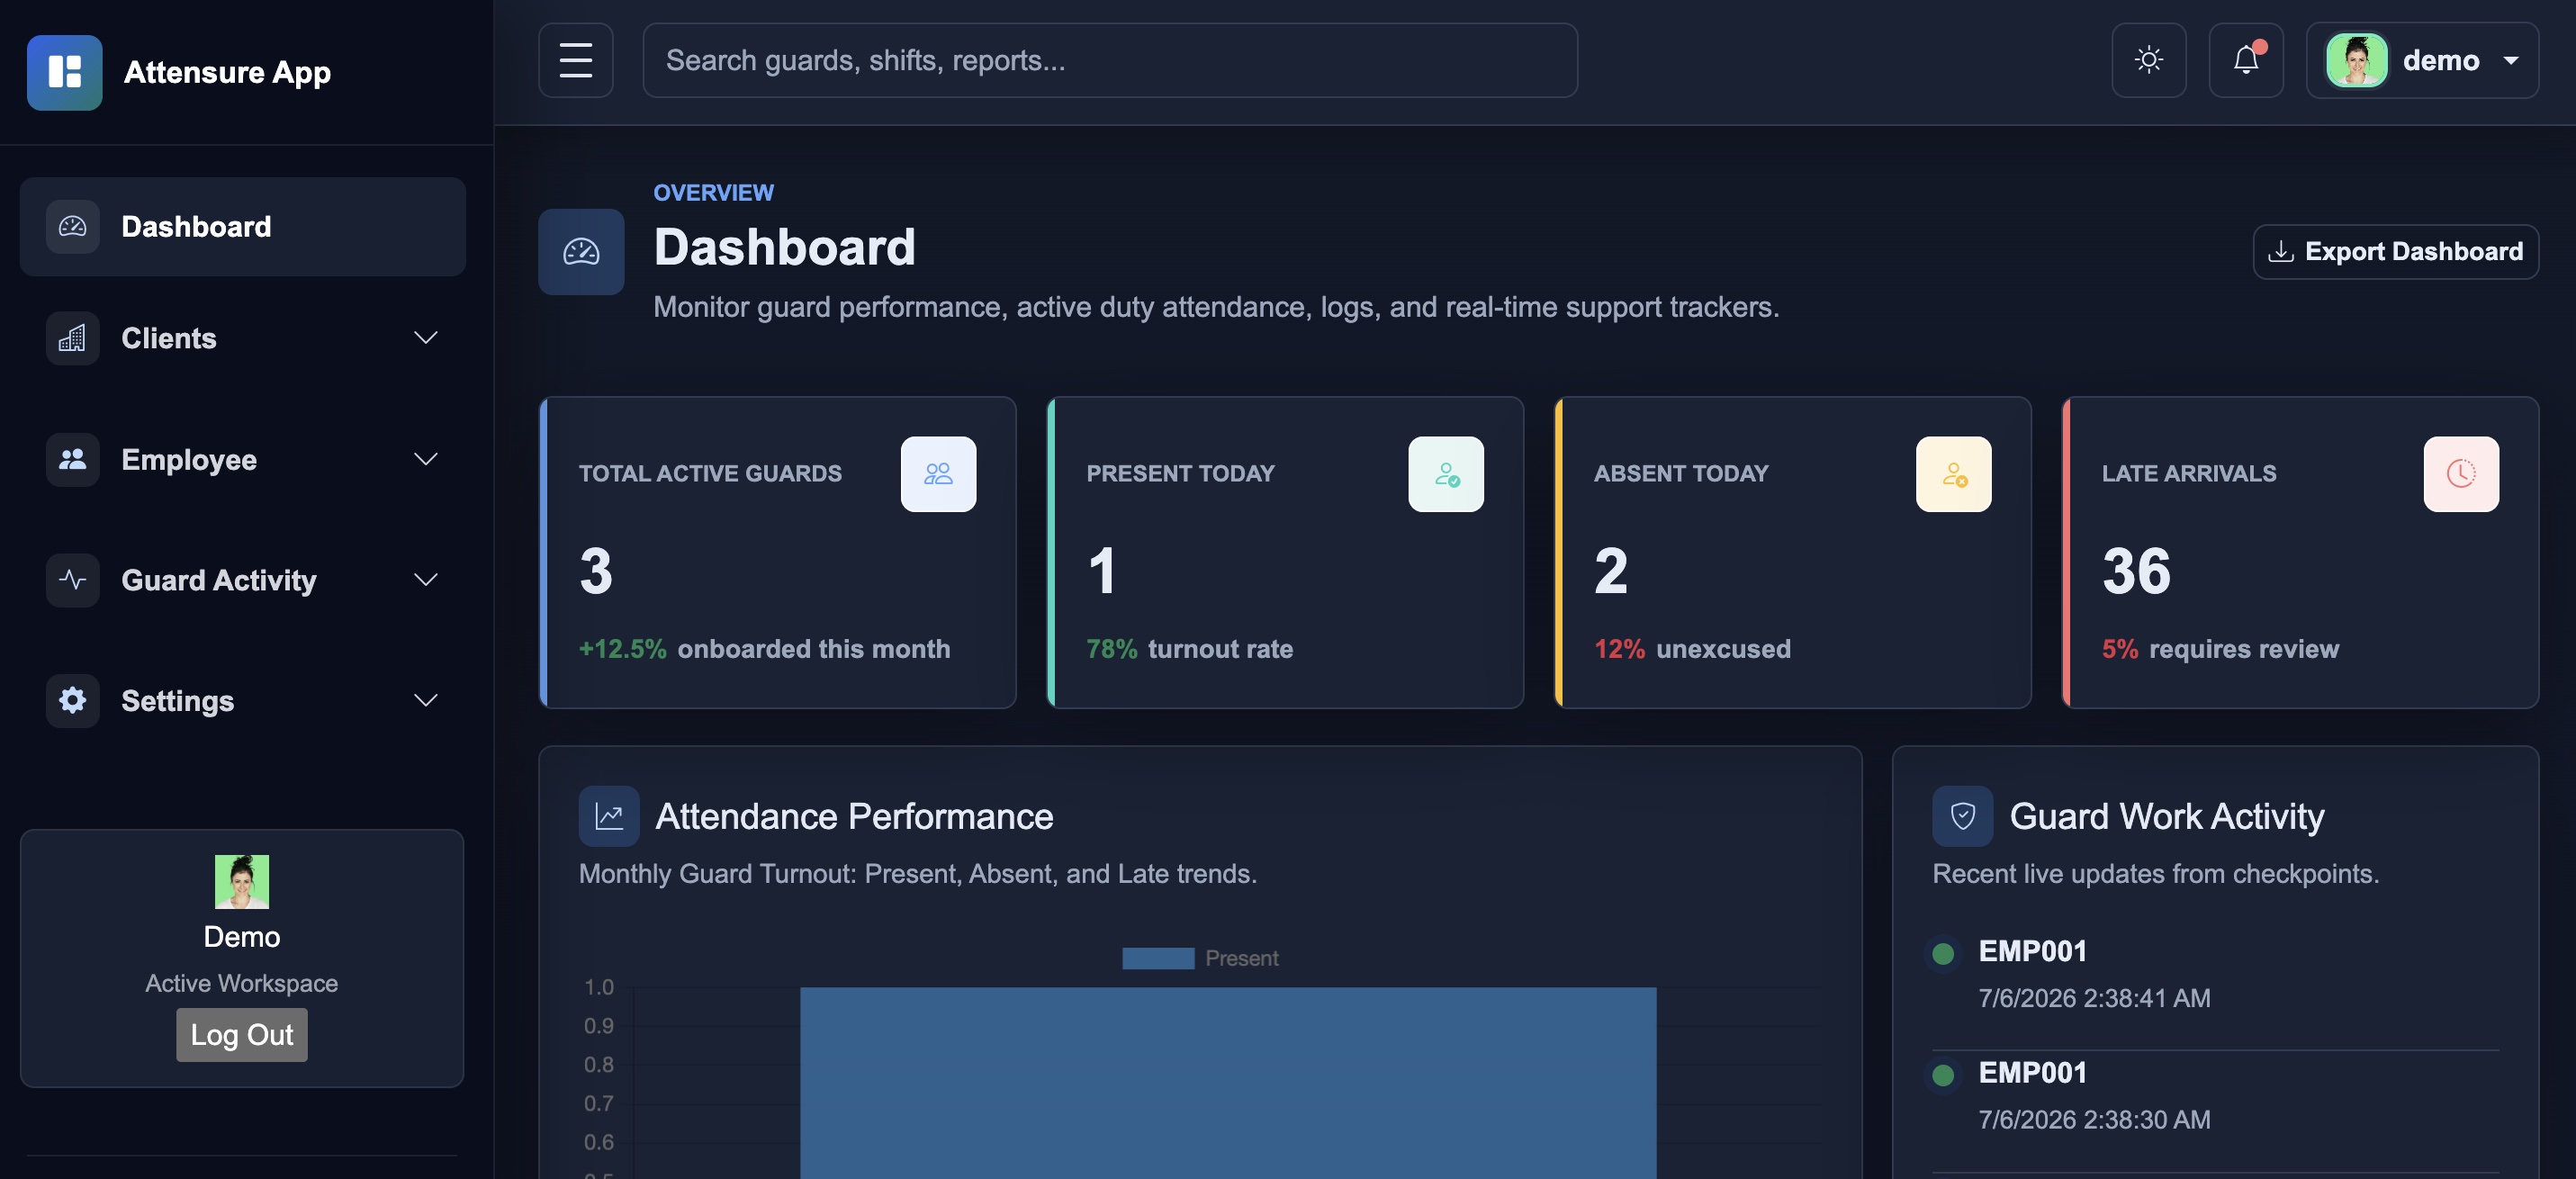Expand the Guard Activity chevron
2576x1179 pixels.
[x=426, y=580]
